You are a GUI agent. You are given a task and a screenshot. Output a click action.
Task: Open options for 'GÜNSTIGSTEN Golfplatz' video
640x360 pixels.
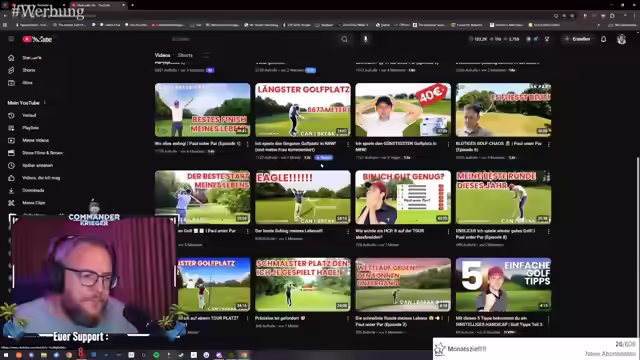pyautogui.click(x=448, y=144)
